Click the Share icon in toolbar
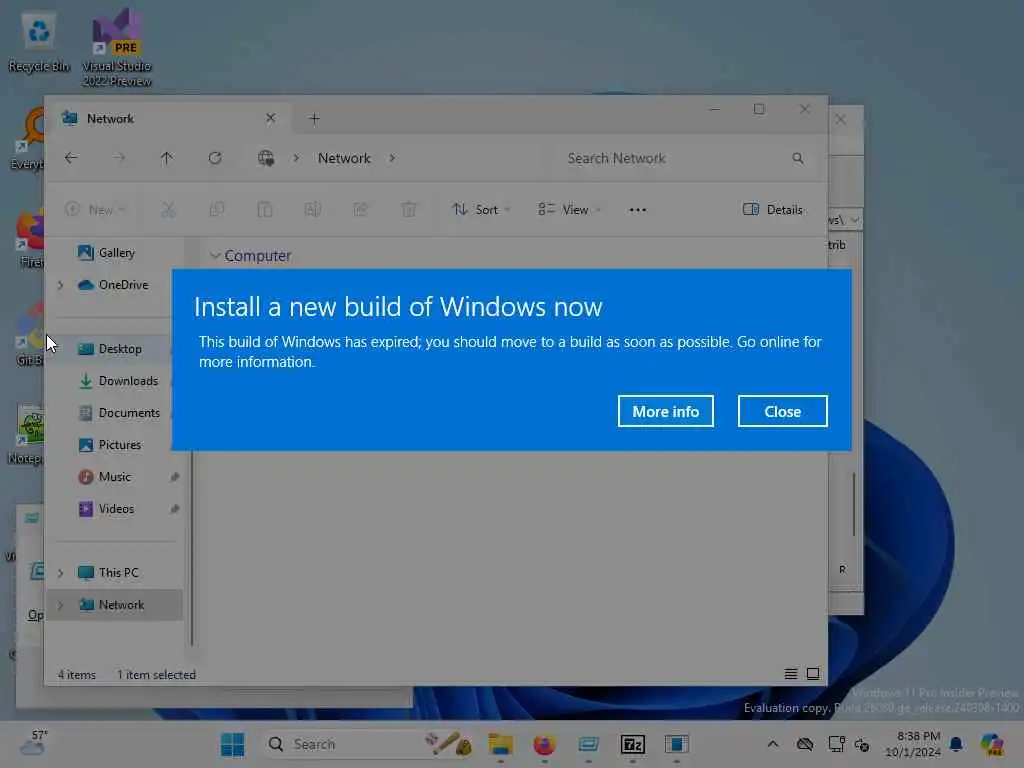Screen dimensions: 1024x768 click(x=360, y=210)
